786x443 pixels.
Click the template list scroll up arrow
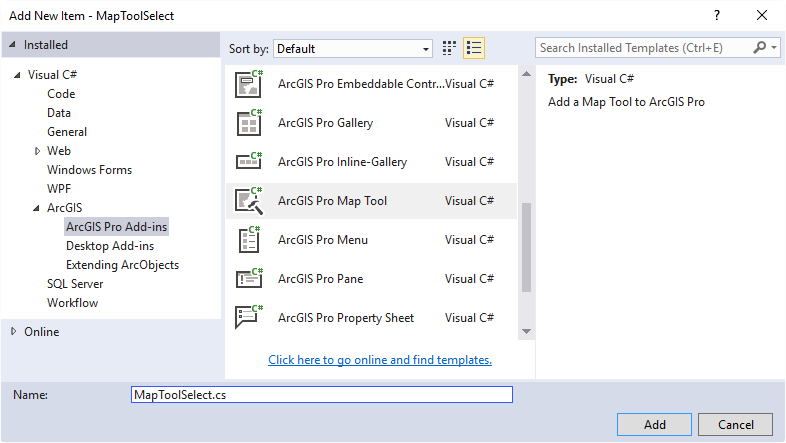point(526,74)
